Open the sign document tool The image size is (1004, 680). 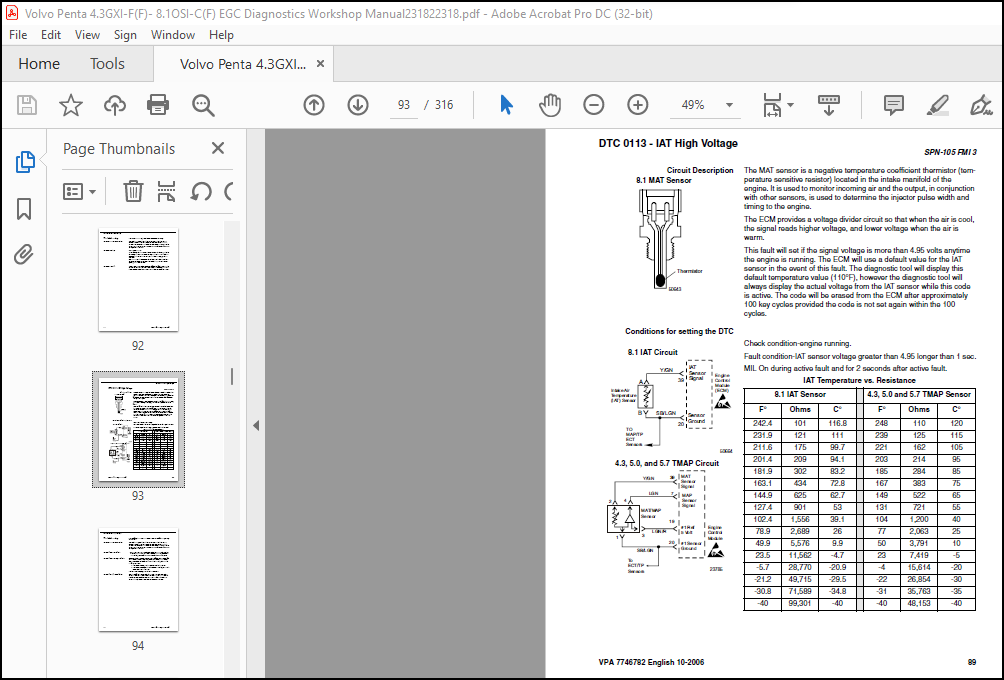tap(981, 105)
